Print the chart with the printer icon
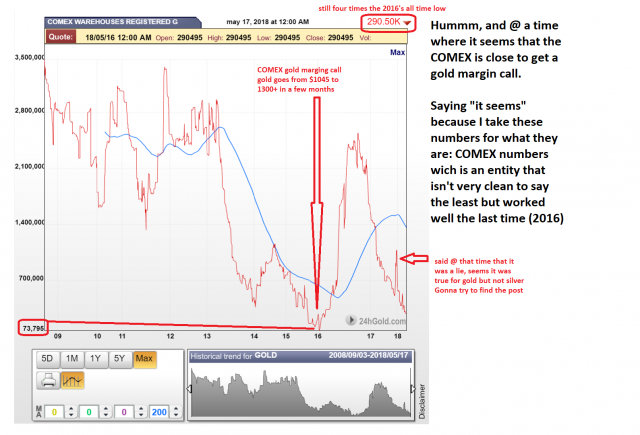 pos(48,380)
